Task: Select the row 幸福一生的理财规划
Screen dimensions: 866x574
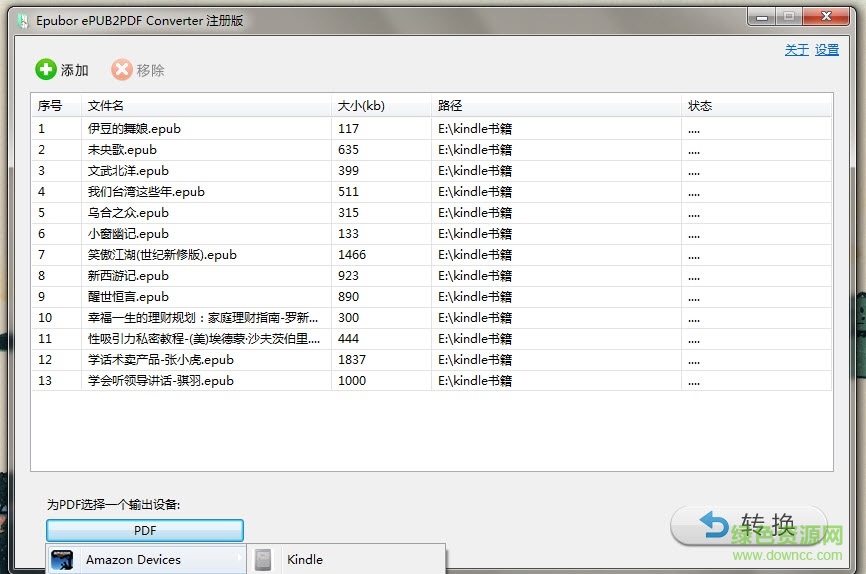Action: click(431, 318)
